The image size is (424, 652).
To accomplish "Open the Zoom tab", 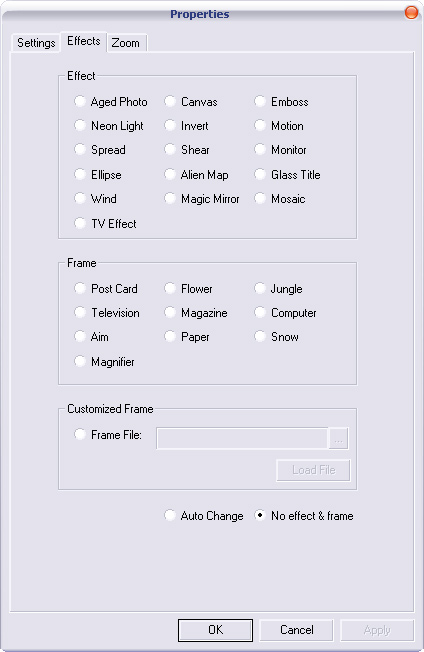I will point(126,43).
